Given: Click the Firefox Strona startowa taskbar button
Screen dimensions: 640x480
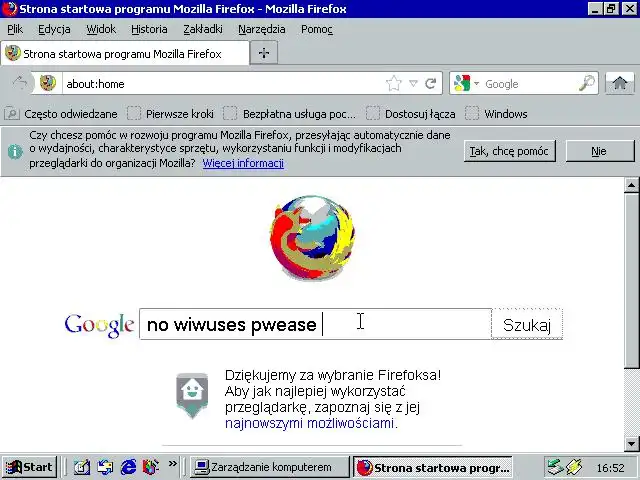Looking at the screenshot, I should 433,467.
